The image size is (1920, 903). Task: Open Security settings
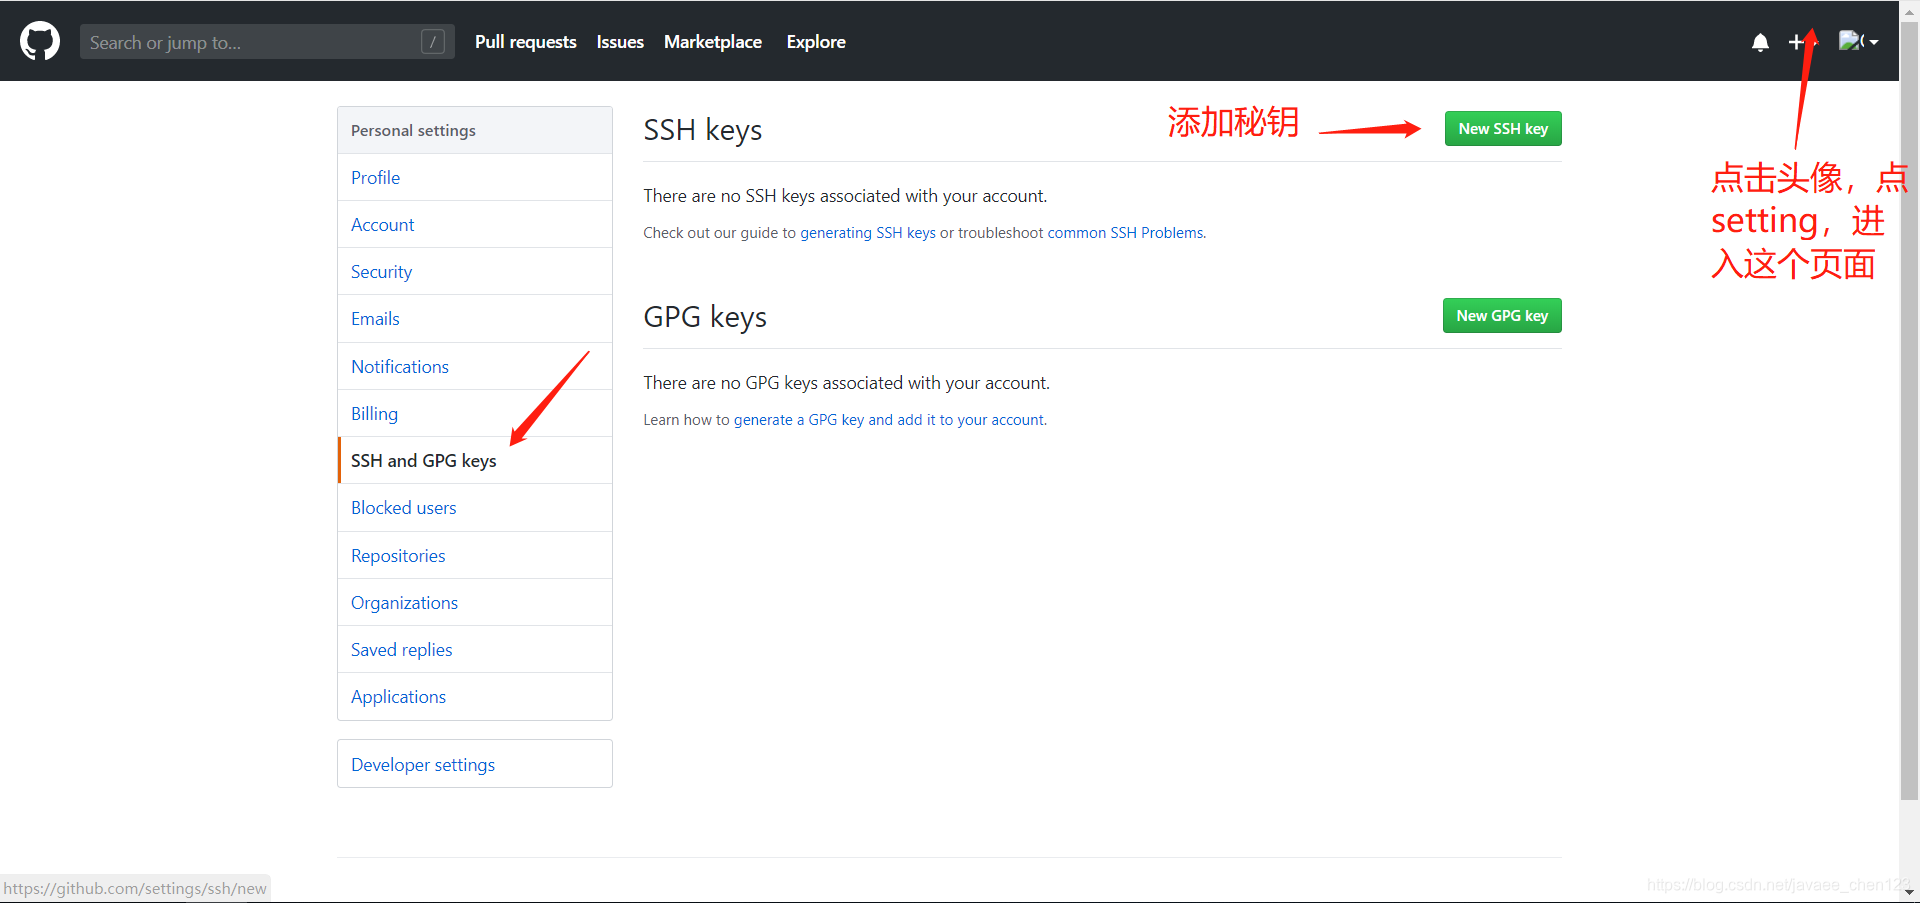[x=475, y=271]
